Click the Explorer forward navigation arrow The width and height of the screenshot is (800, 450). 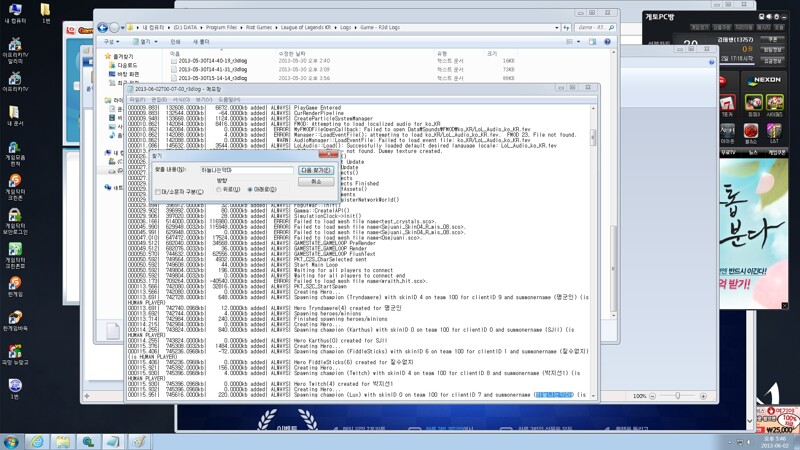(x=115, y=28)
